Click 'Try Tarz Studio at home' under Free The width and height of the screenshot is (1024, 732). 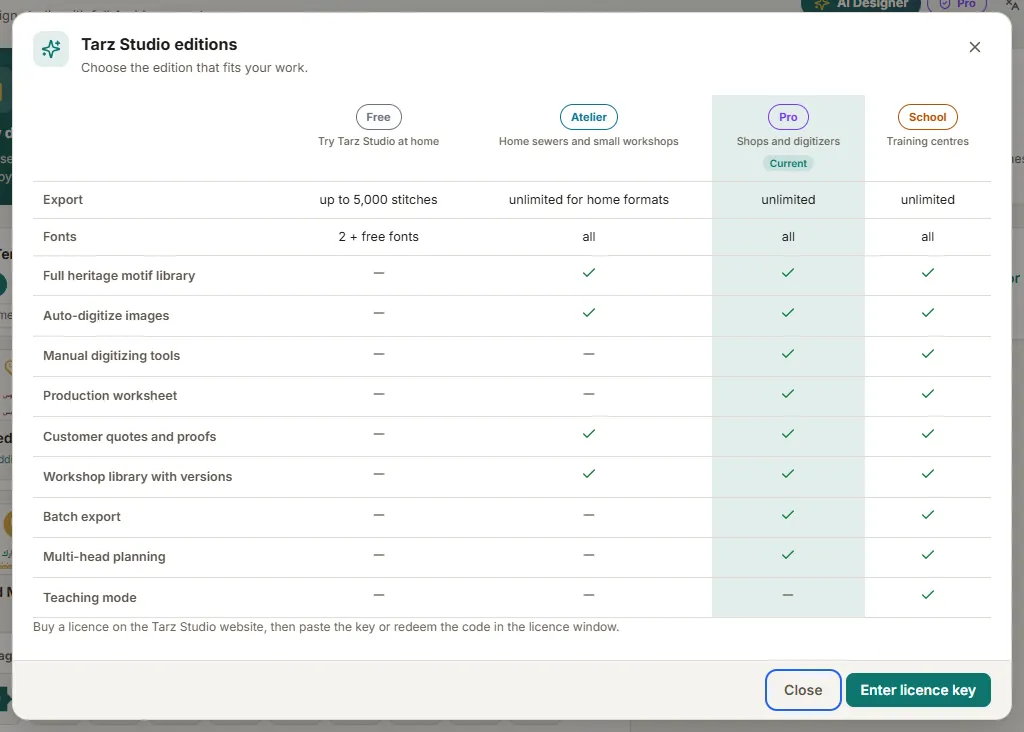click(x=378, y=141)
